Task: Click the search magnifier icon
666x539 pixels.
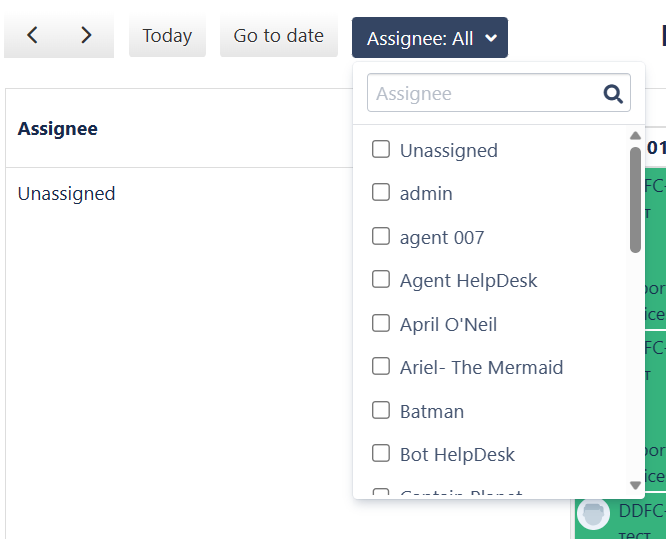Action: coord(613,94)
